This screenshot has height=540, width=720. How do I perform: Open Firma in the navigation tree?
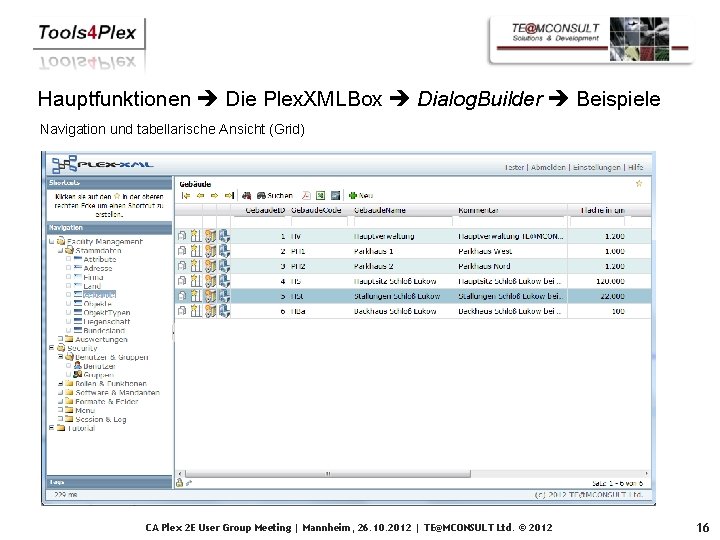[93, 277]
